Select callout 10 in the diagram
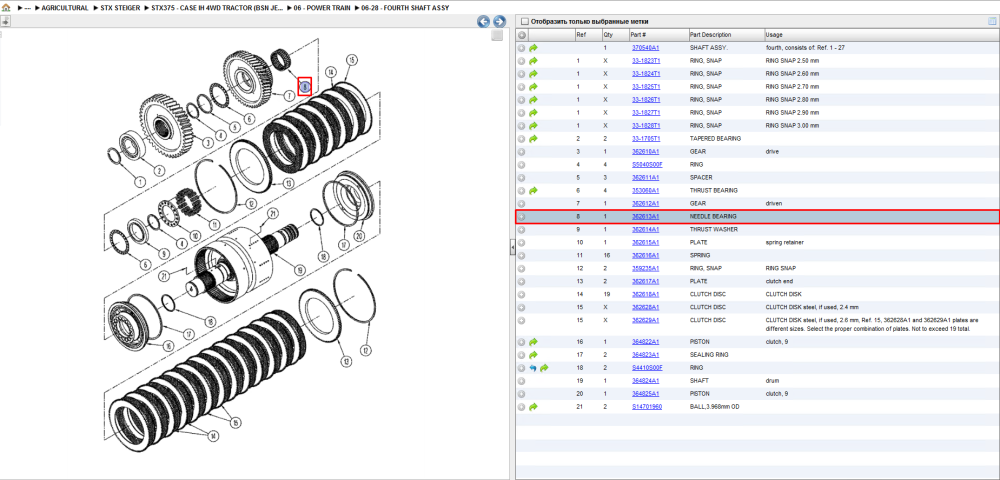 pos(196,236)
